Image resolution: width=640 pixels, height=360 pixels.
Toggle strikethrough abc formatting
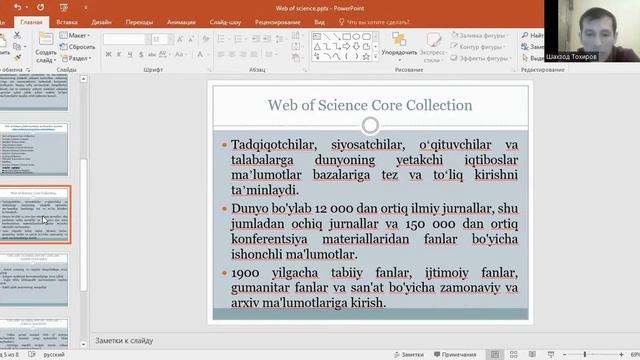pos(152,54)
